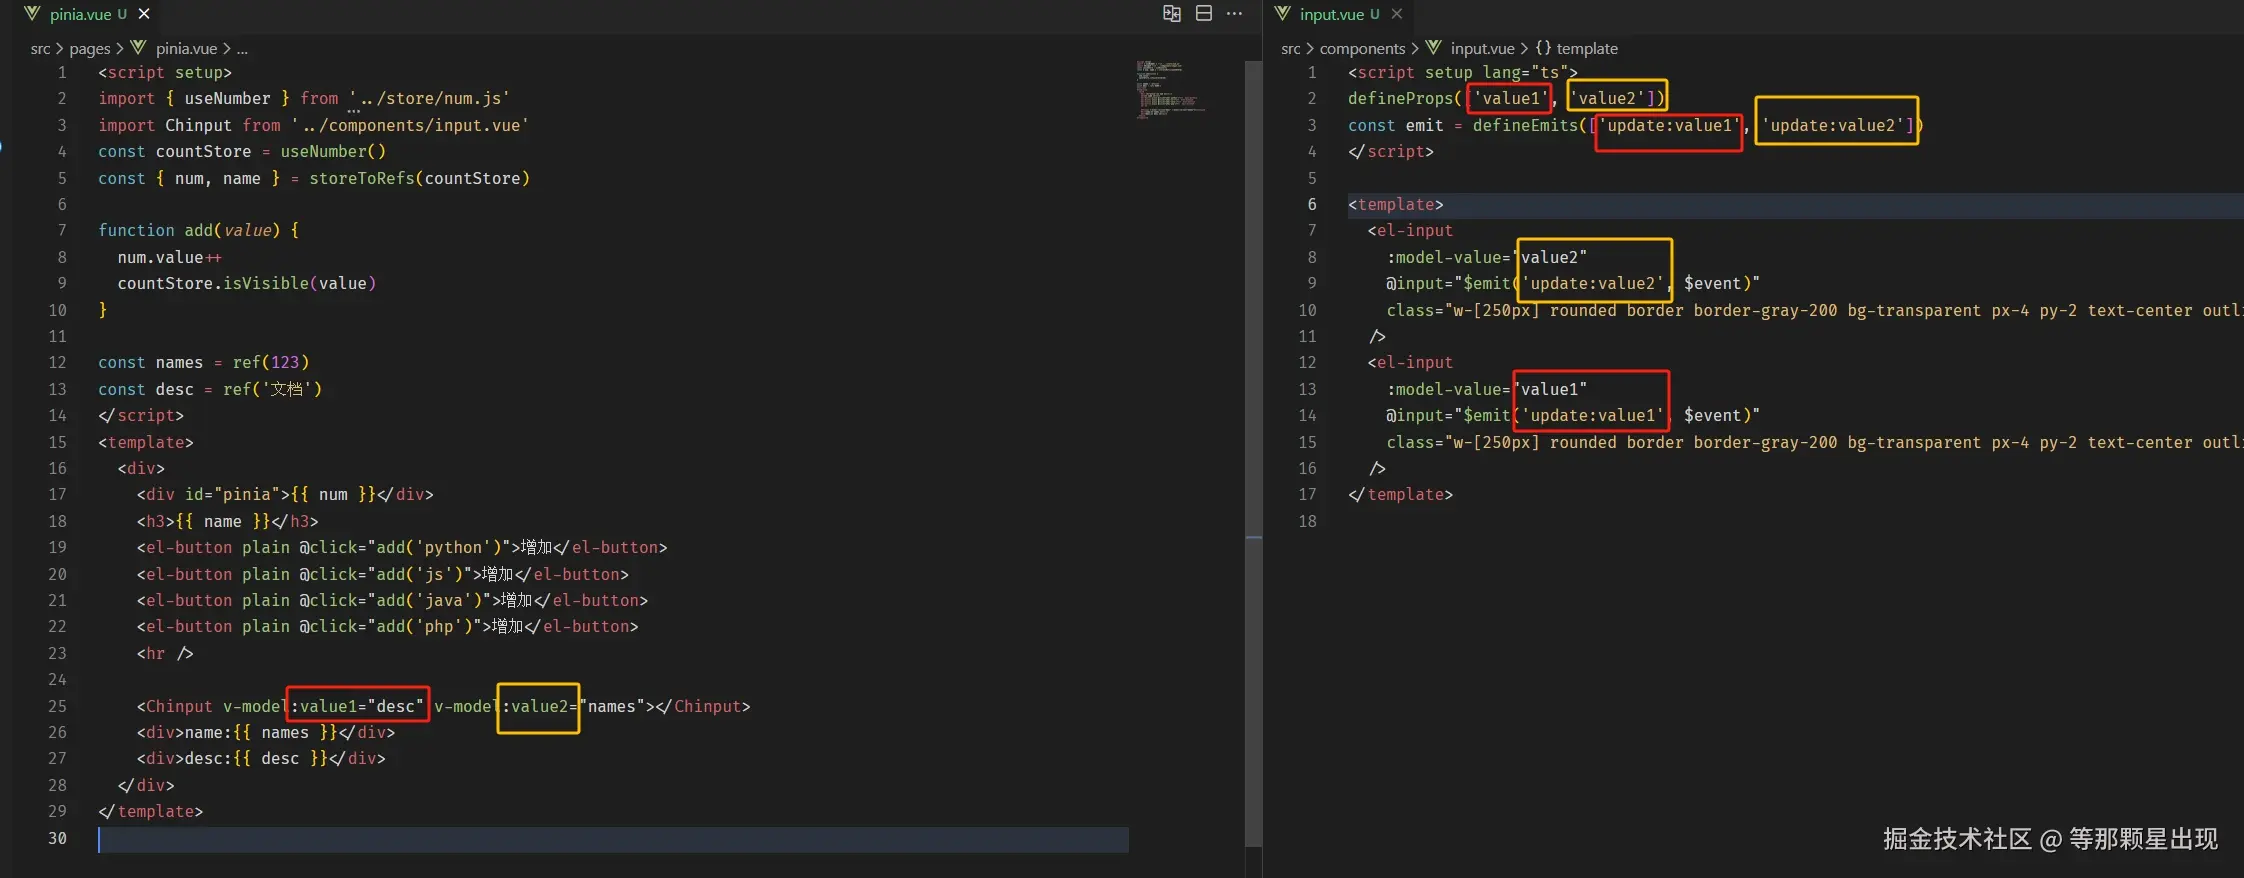
Task: Click the 'const countStore = useNumber()' line
Action: tap(242, 151)
